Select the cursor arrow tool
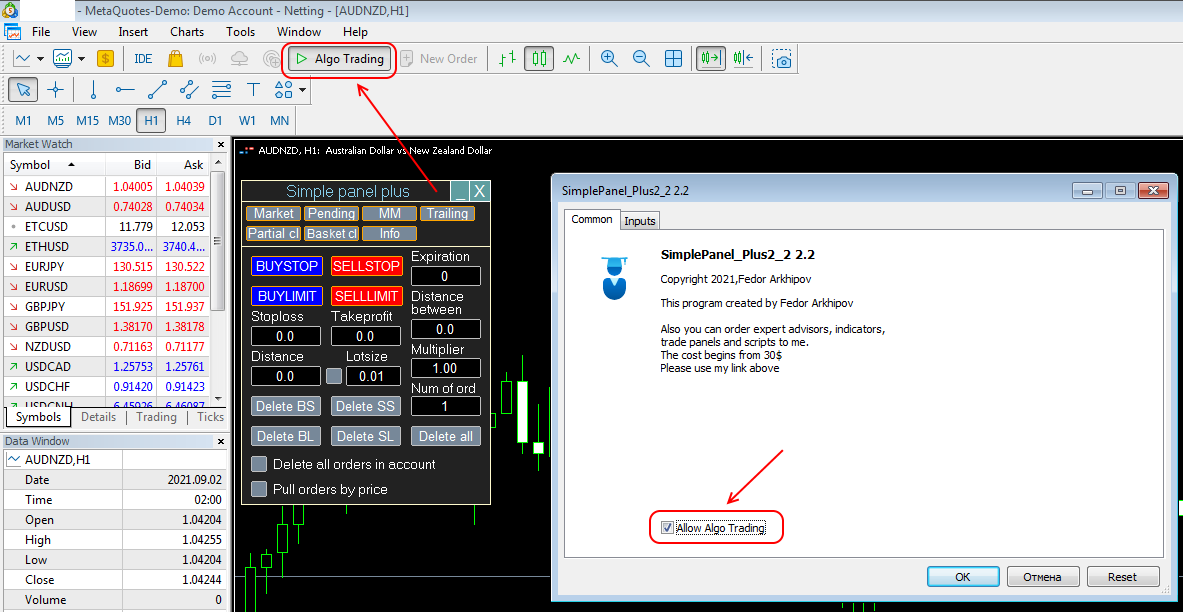This screenshot has height=612, width=1183. (x=23, y=90)
